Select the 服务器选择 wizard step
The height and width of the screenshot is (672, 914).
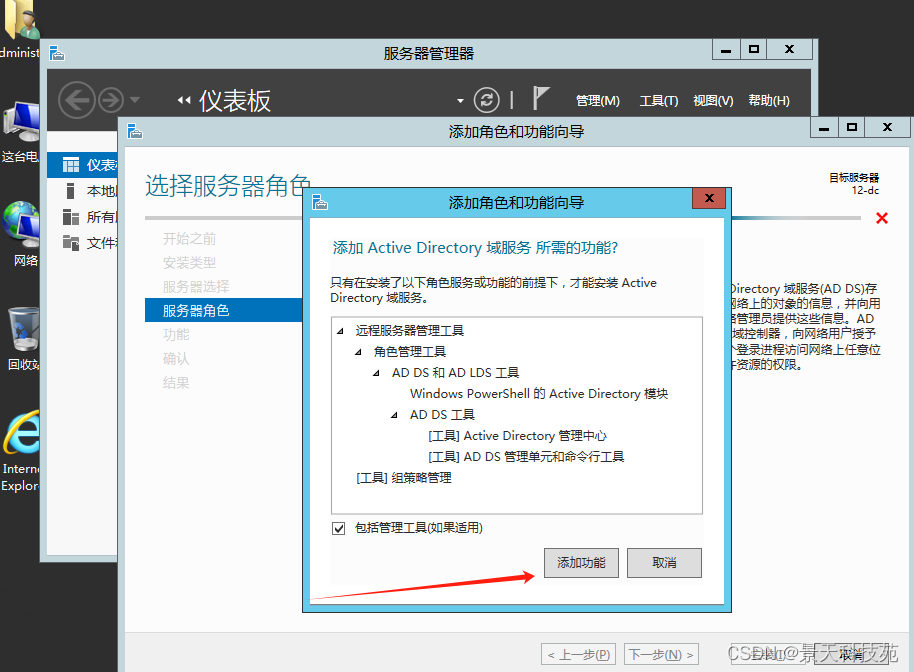click(x=196, y=287)
